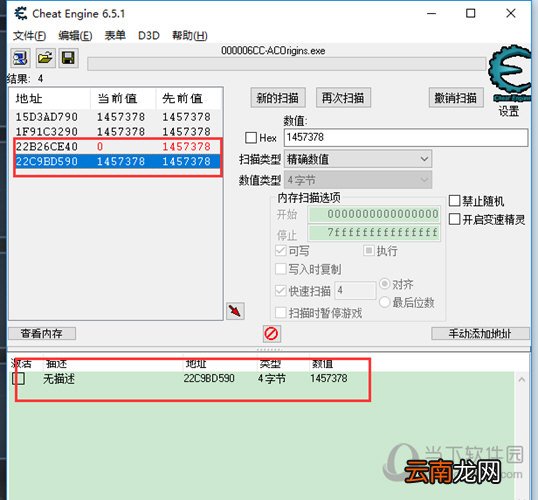Screen dimensions: 538x500
Task: Click value 1457378 in address table
Action: coord(329,378)
